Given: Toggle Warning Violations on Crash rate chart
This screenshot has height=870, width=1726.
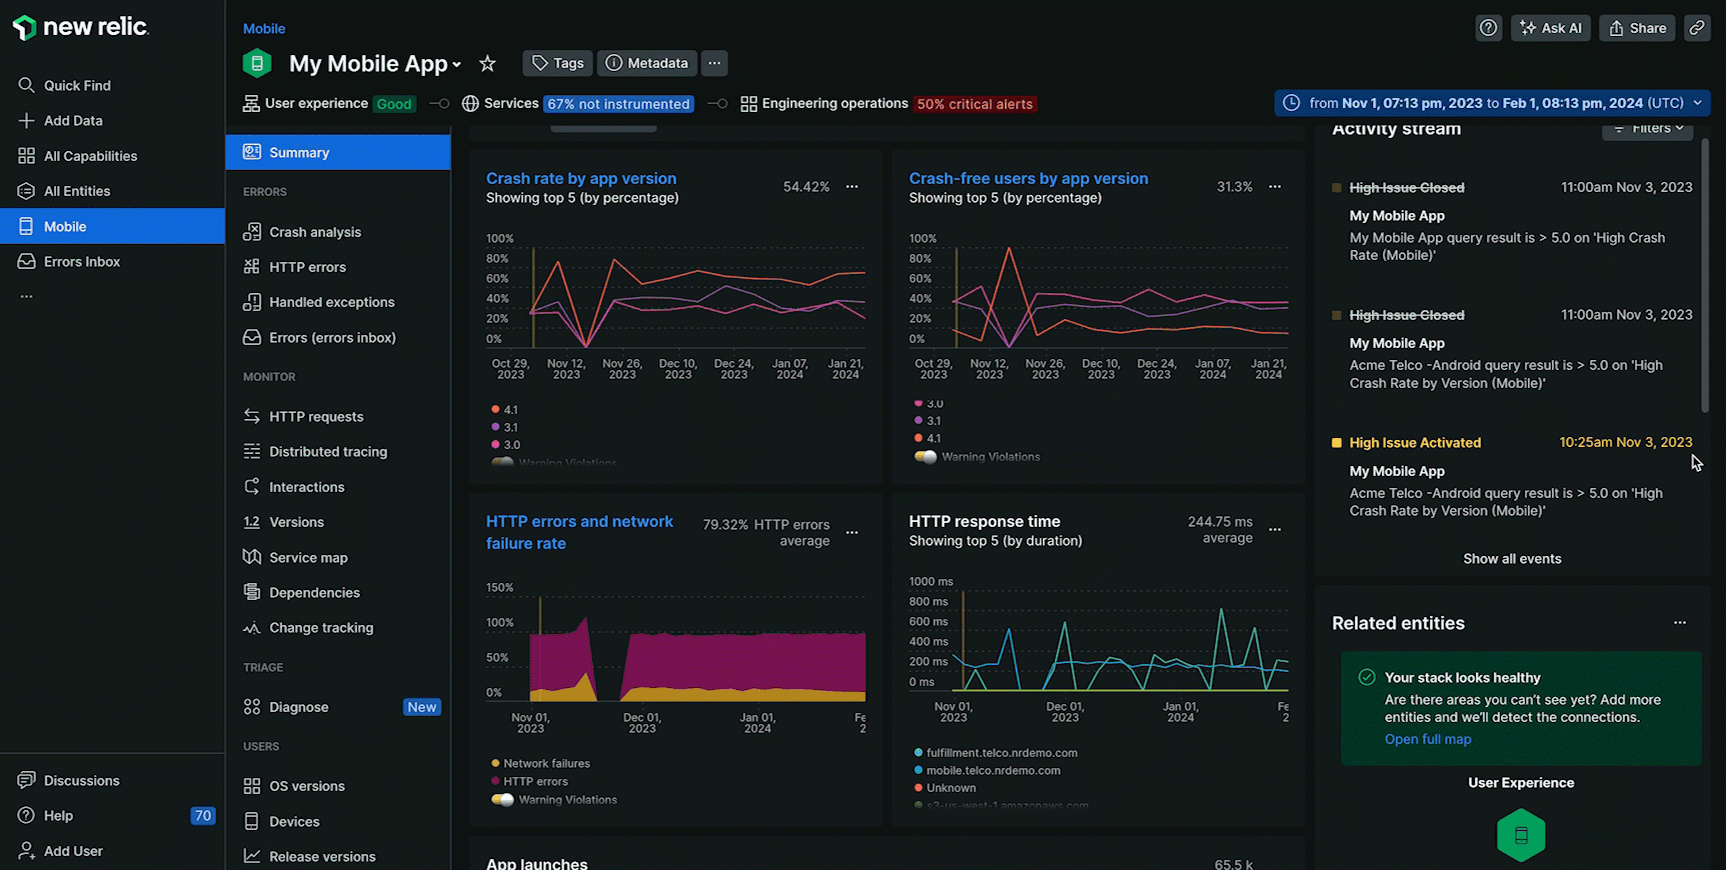Looking at the screenshot, I should point(502,462).
